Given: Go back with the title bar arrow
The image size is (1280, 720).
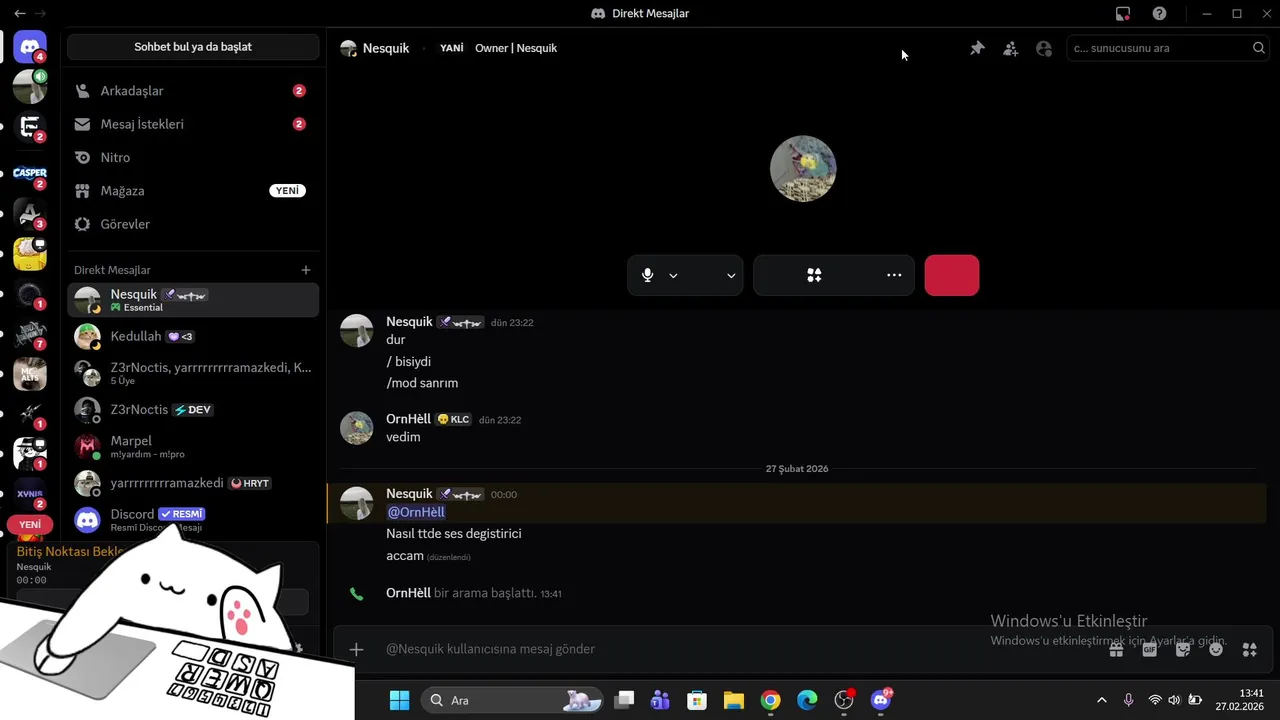Looking at the screenshot, I should (20, 14).
